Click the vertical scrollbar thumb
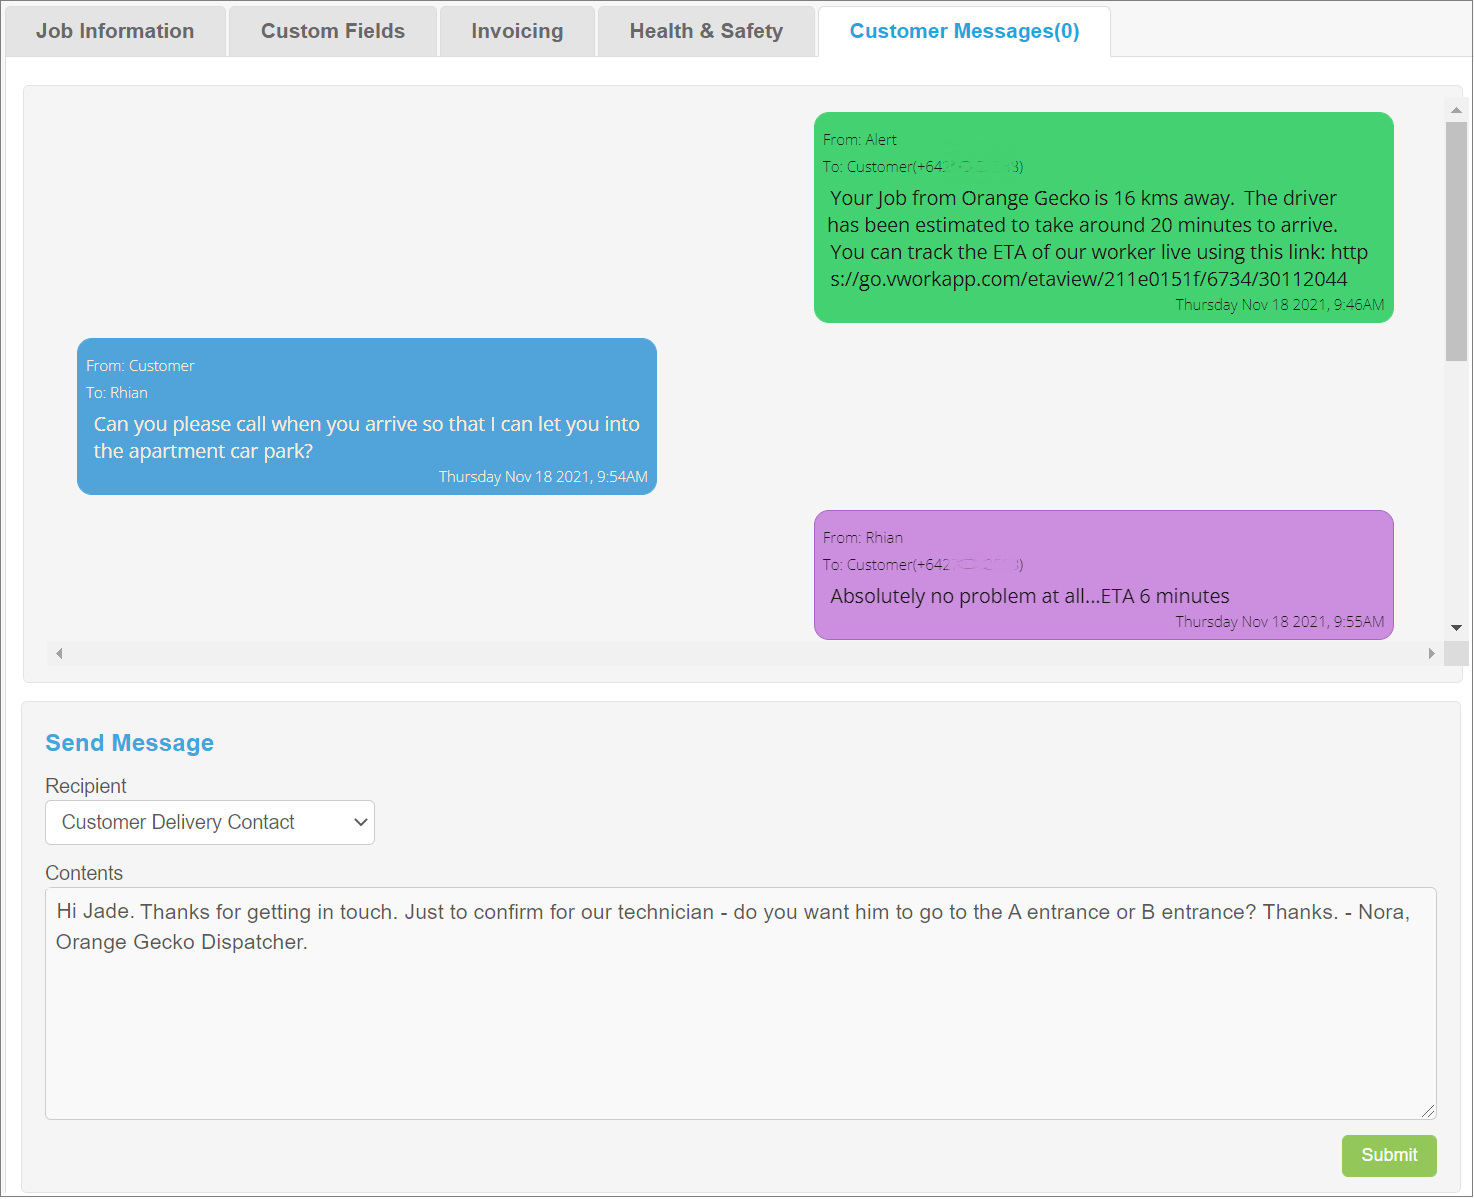This screenshot has height=1199, width=1474. (1456, 241)
